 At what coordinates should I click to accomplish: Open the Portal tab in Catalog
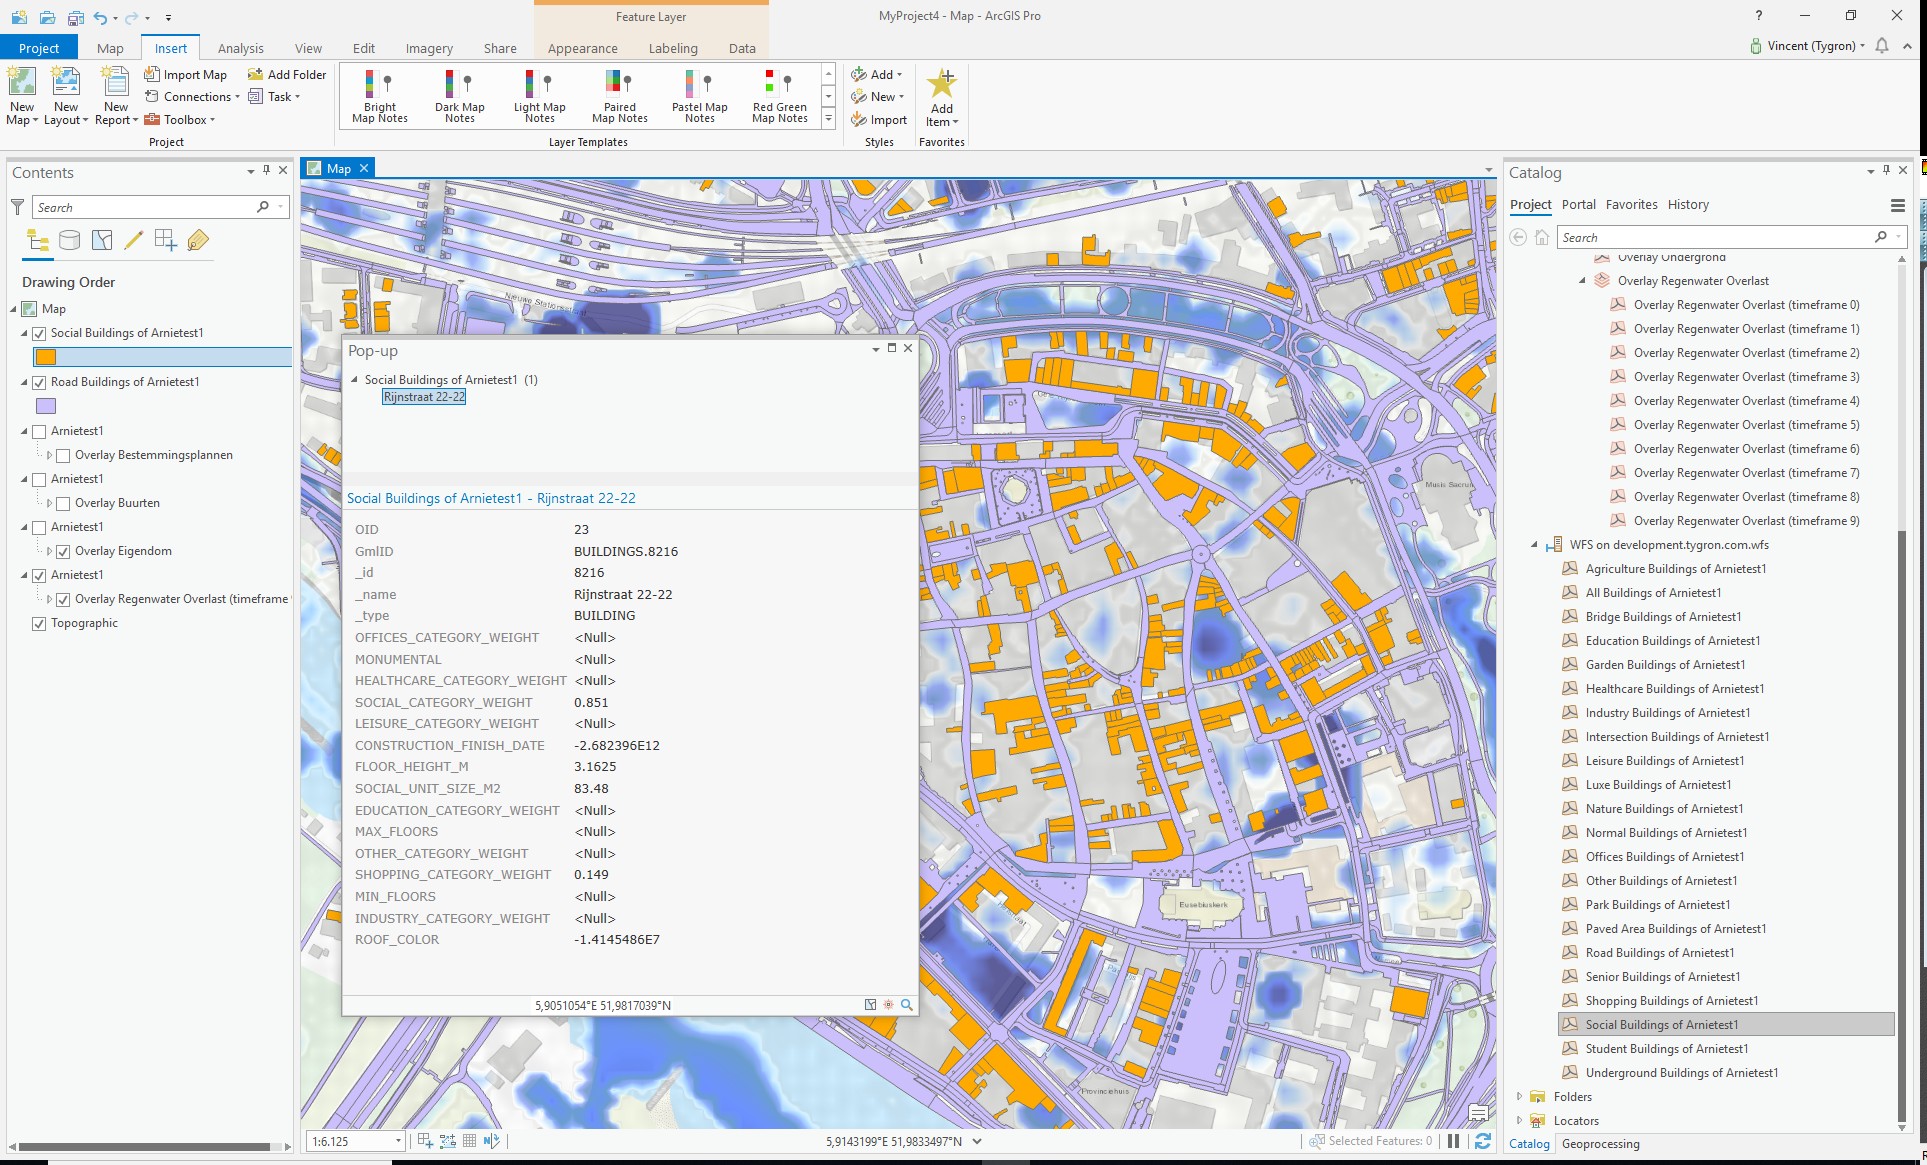coord(1578,204)
